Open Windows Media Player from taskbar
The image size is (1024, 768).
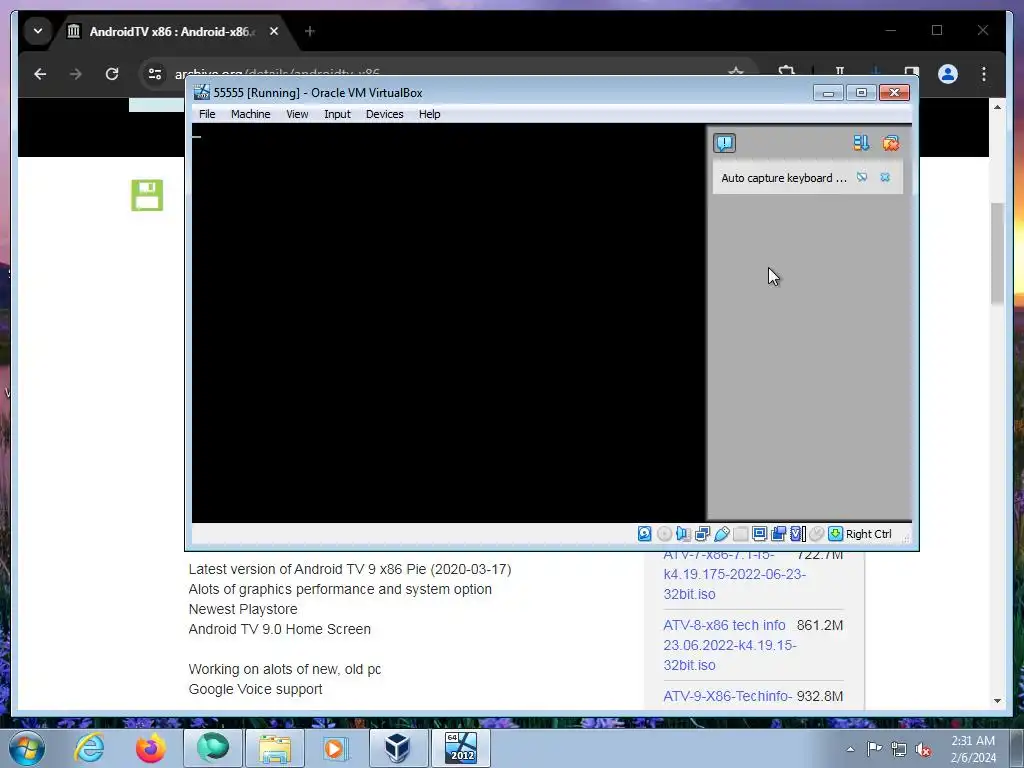336,748
